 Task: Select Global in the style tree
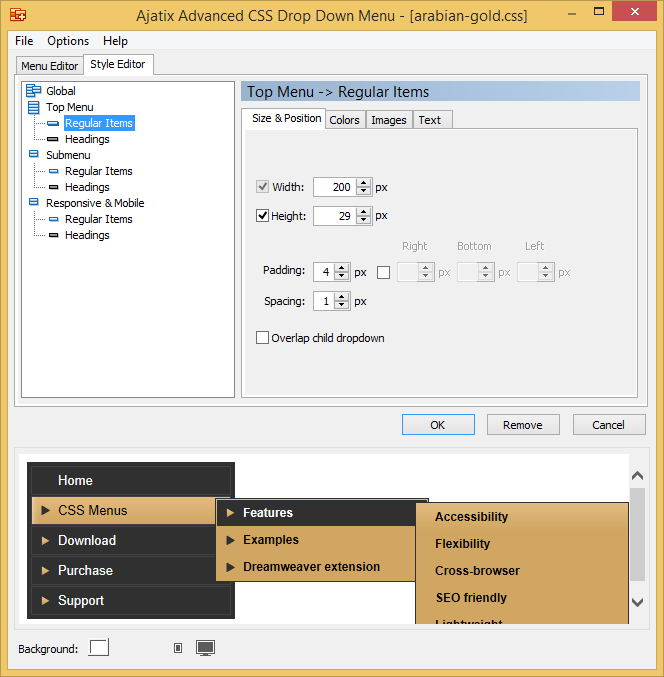[x=61, y=91]
